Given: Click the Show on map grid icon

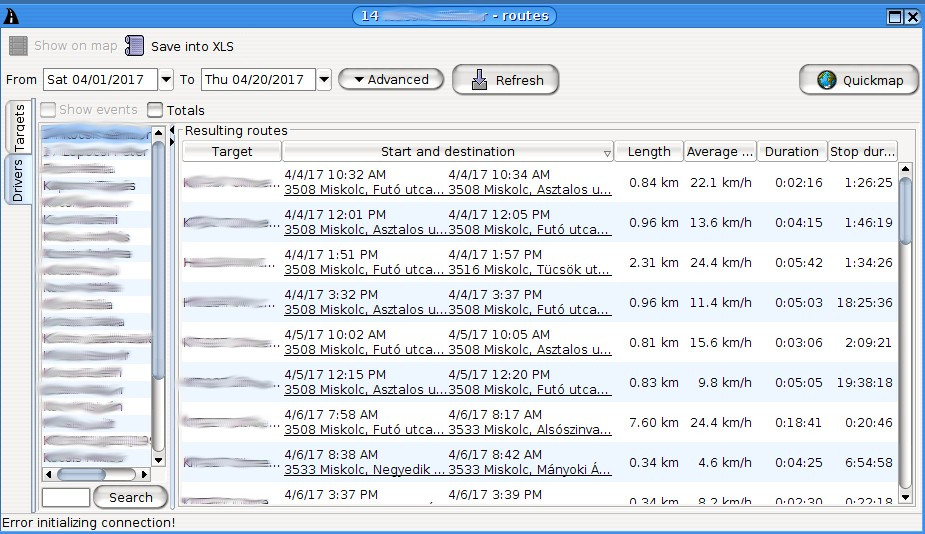Looking at the screenshot, I should 18,46.
